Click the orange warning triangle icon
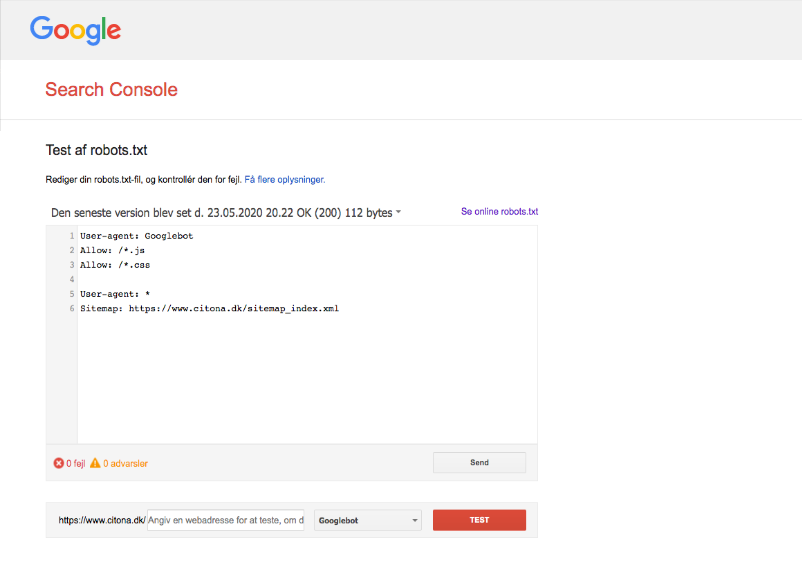The image size is (802, 564). coord(95,463)
